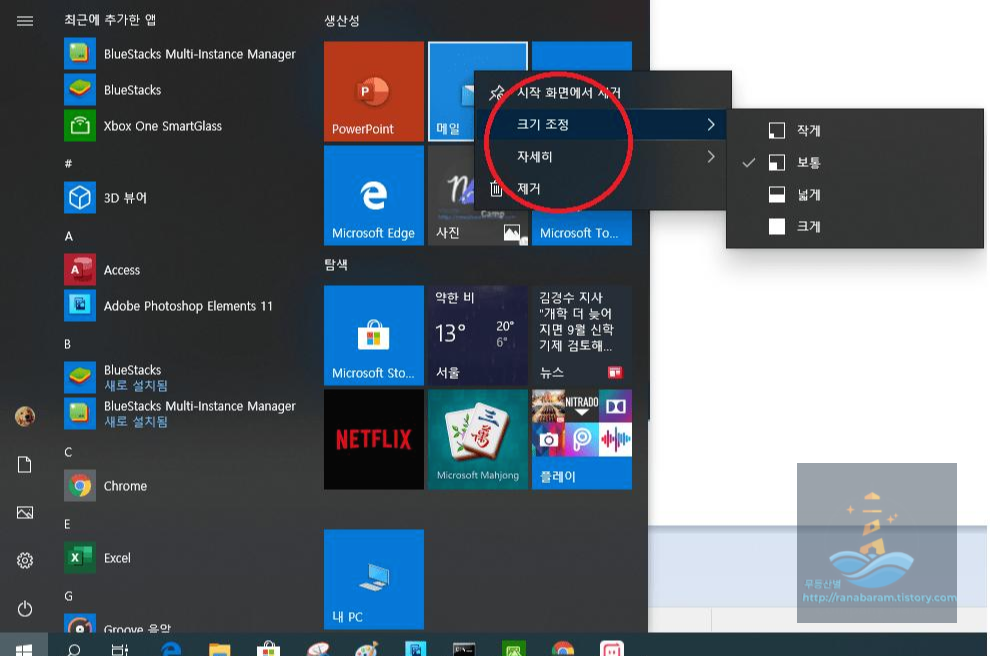Click the Windows Start button on taskbar
The width and height of the screenshot is (990, 656).
pyautogui.click(x=23, y=647)
